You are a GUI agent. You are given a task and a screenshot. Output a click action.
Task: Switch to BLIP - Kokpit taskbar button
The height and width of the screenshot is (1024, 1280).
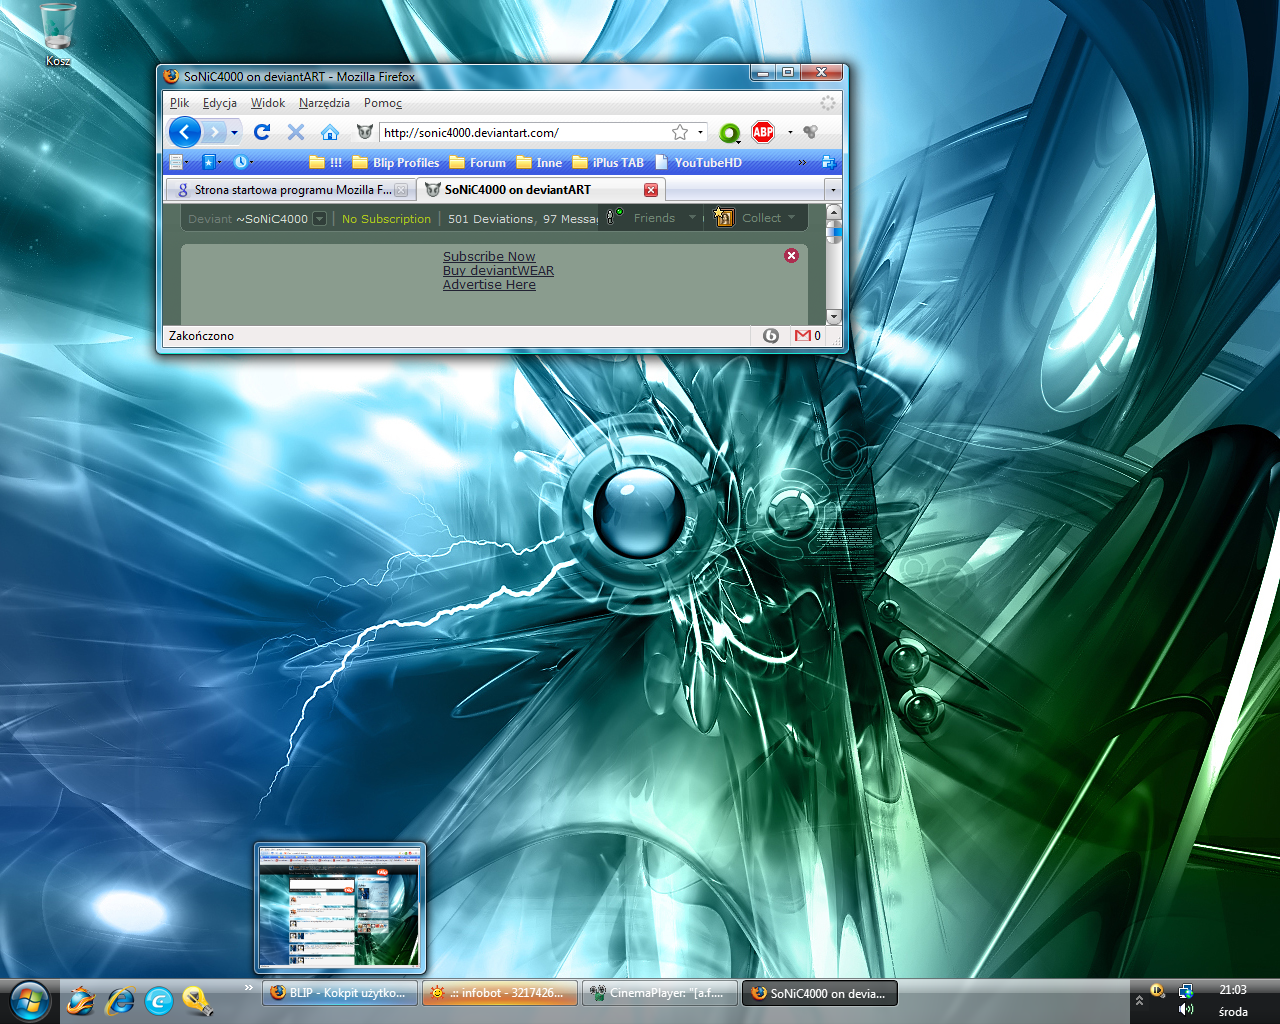click(340, 993)
